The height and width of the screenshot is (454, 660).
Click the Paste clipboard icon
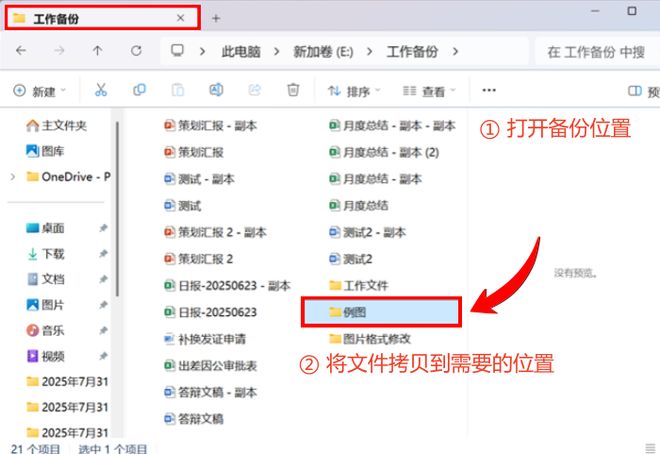(x=178, y=90)
